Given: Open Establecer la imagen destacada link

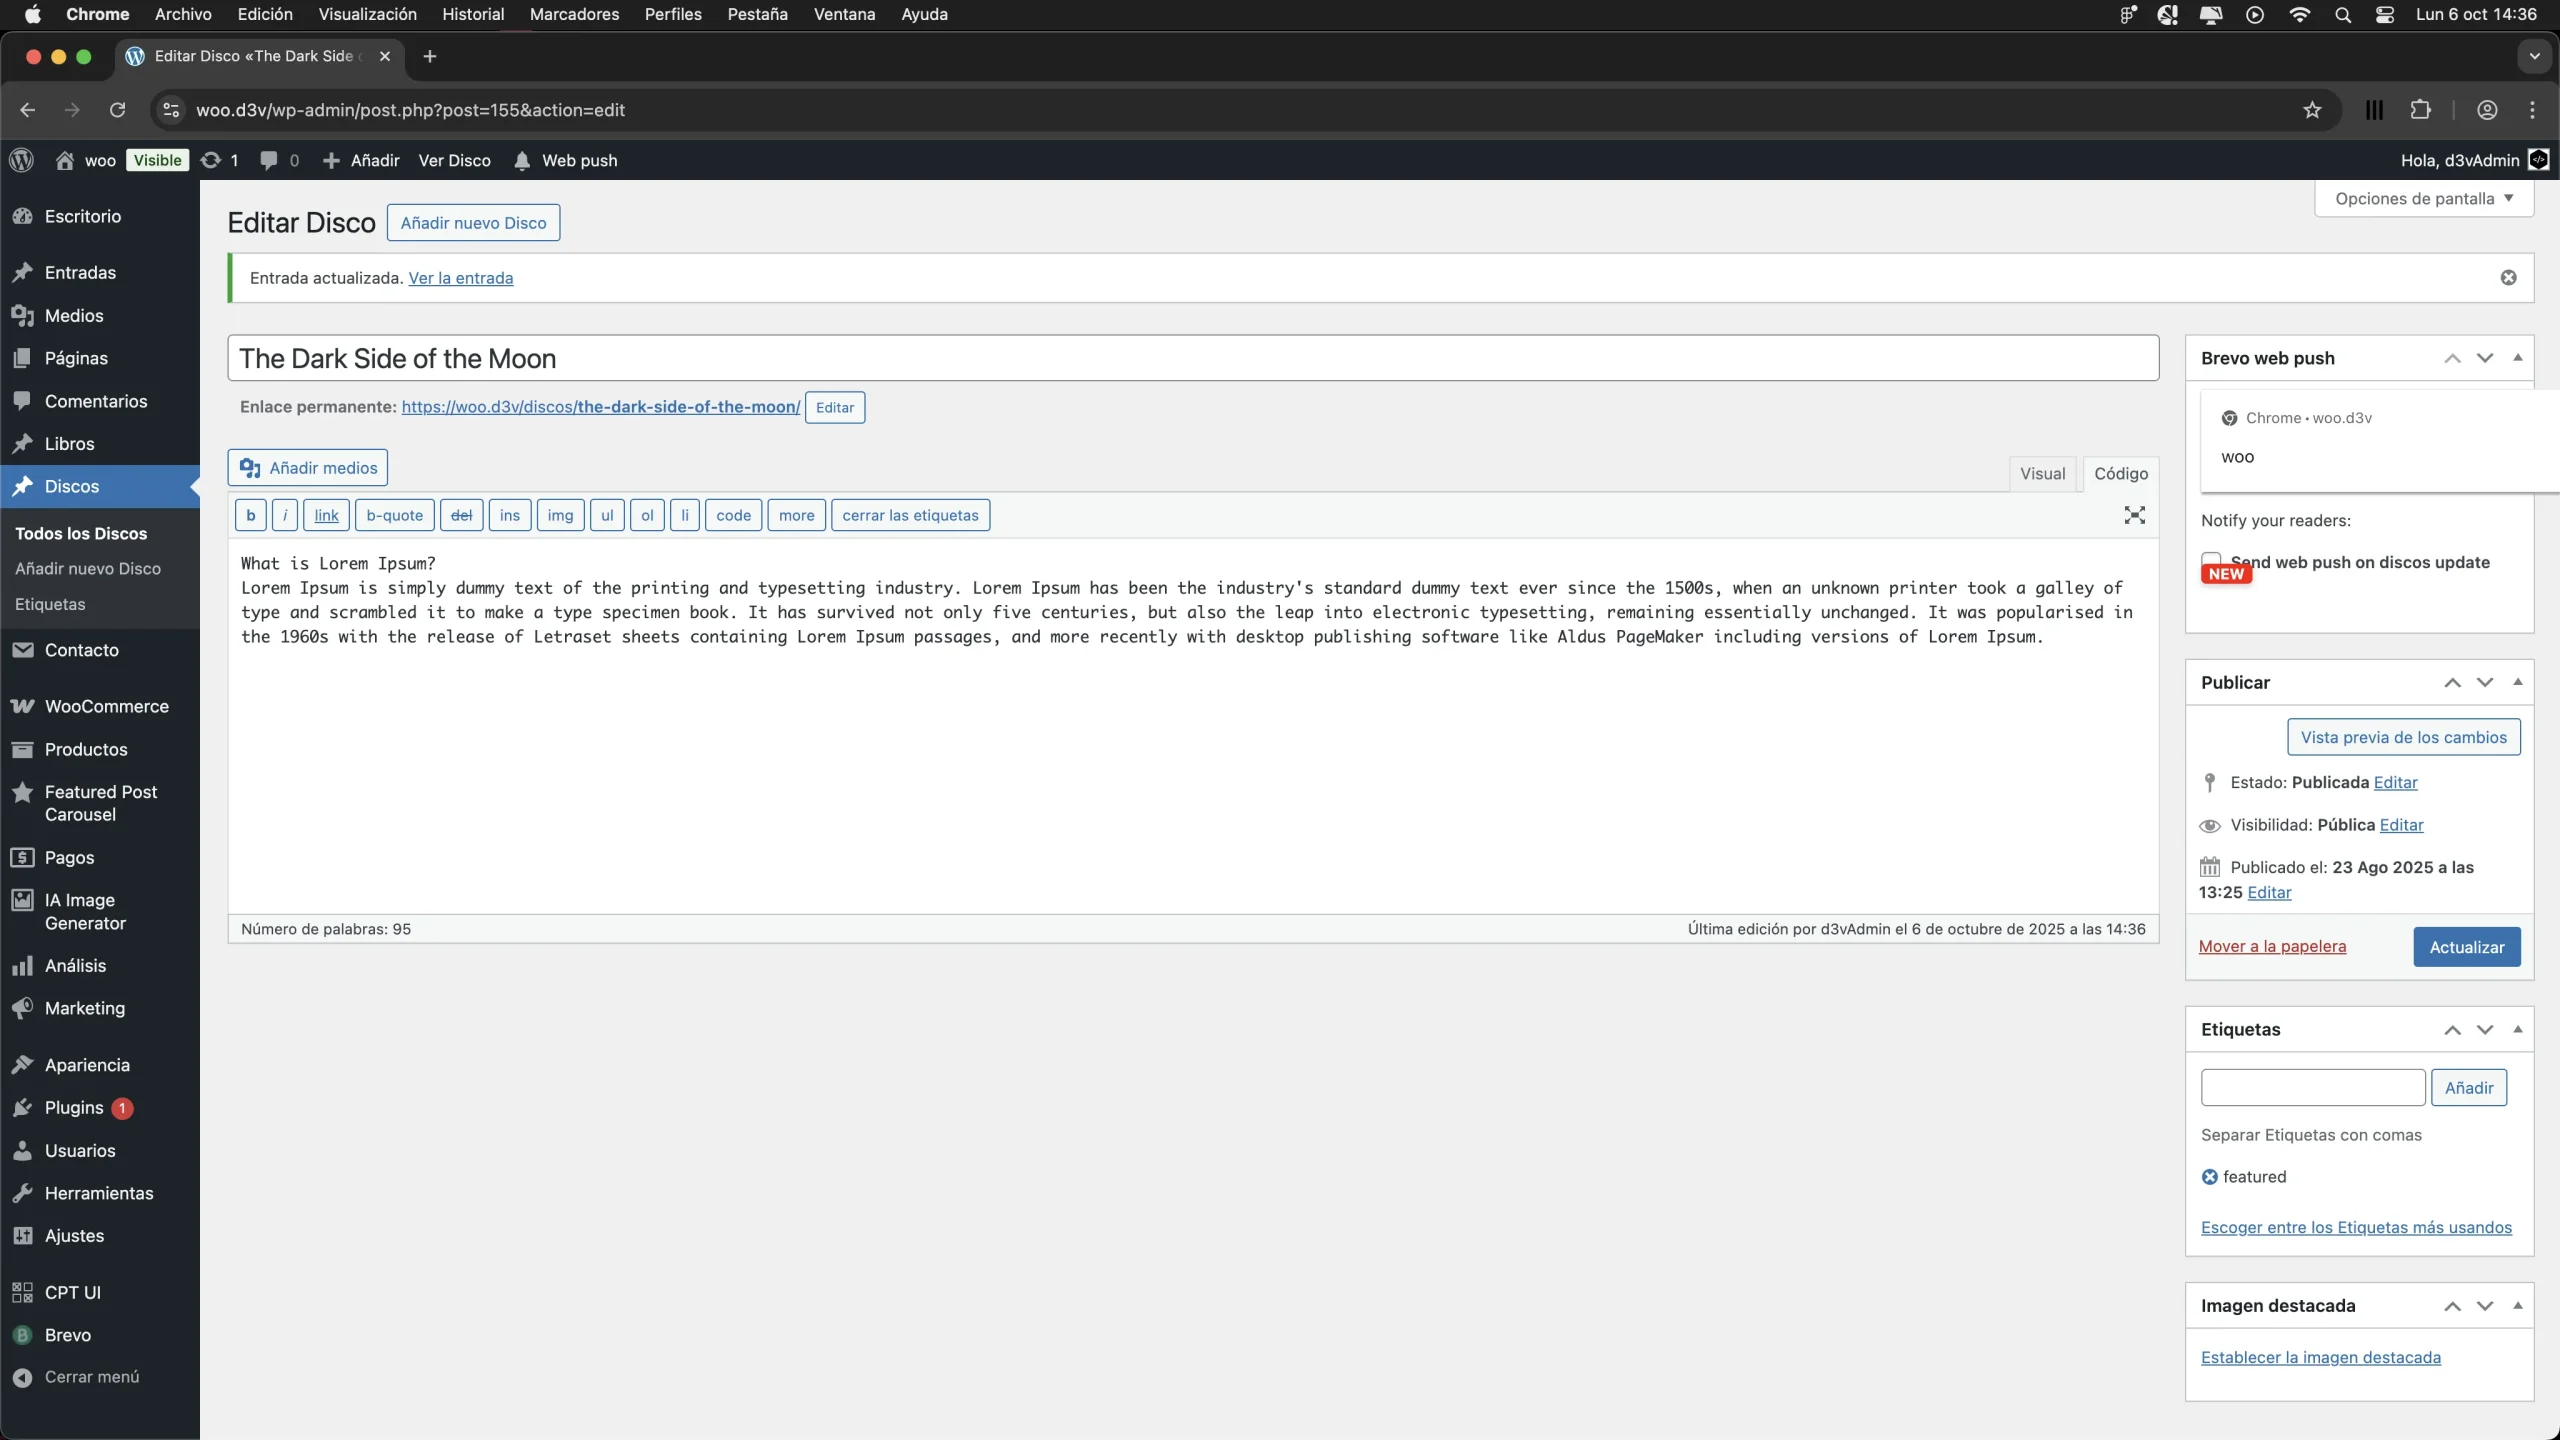Looking at the screenshot, I should click(2321, 1357).
